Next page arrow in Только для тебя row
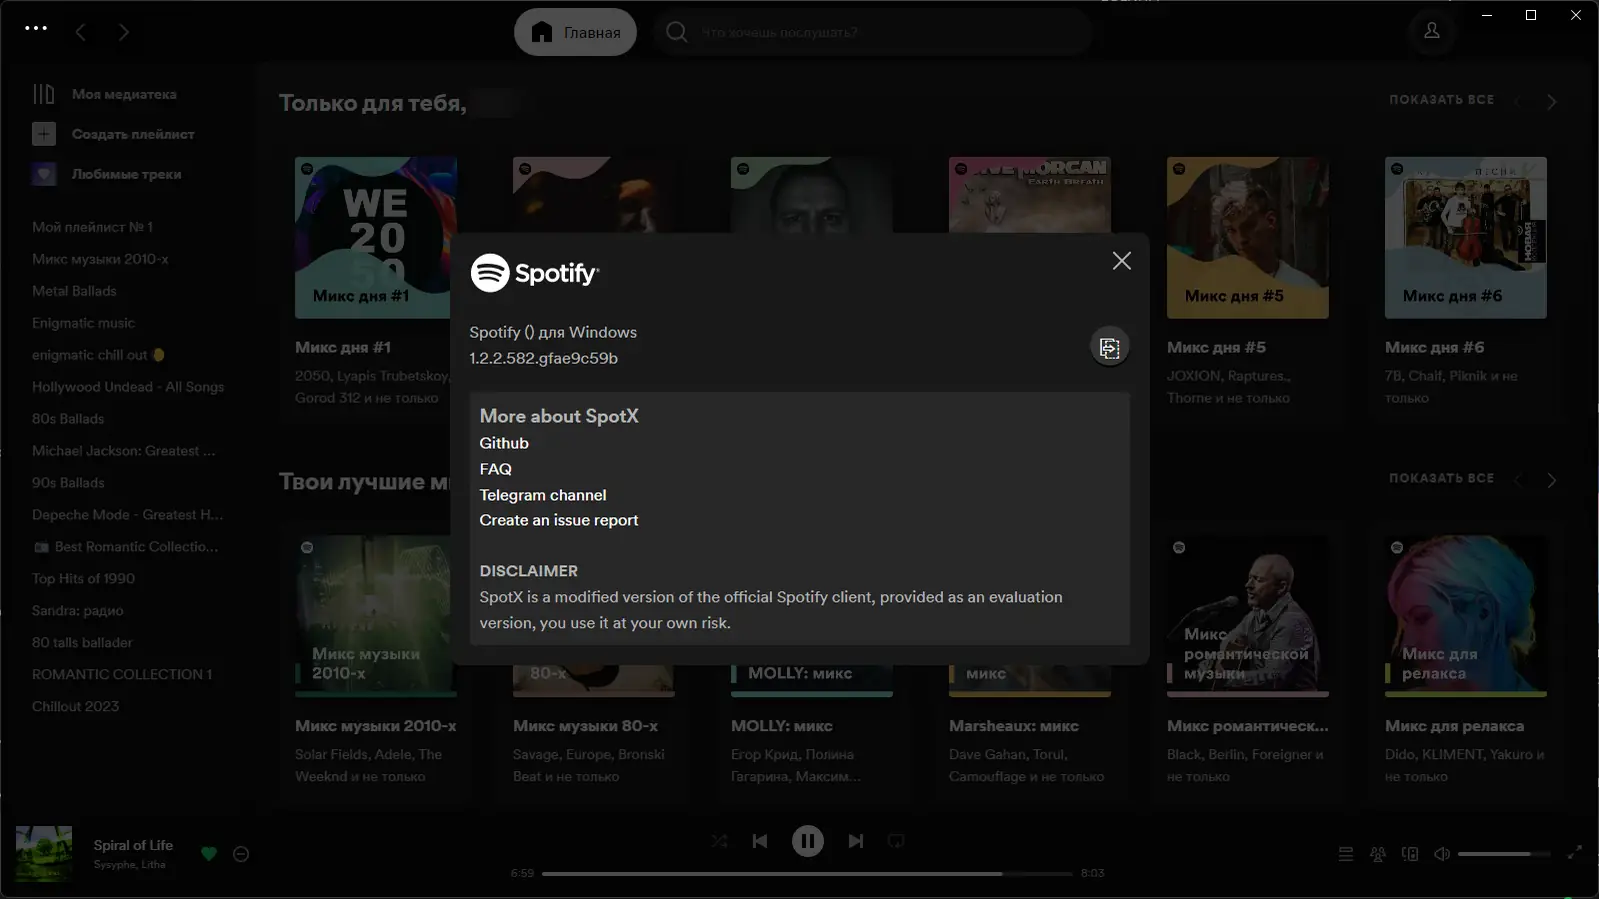 1551,101
